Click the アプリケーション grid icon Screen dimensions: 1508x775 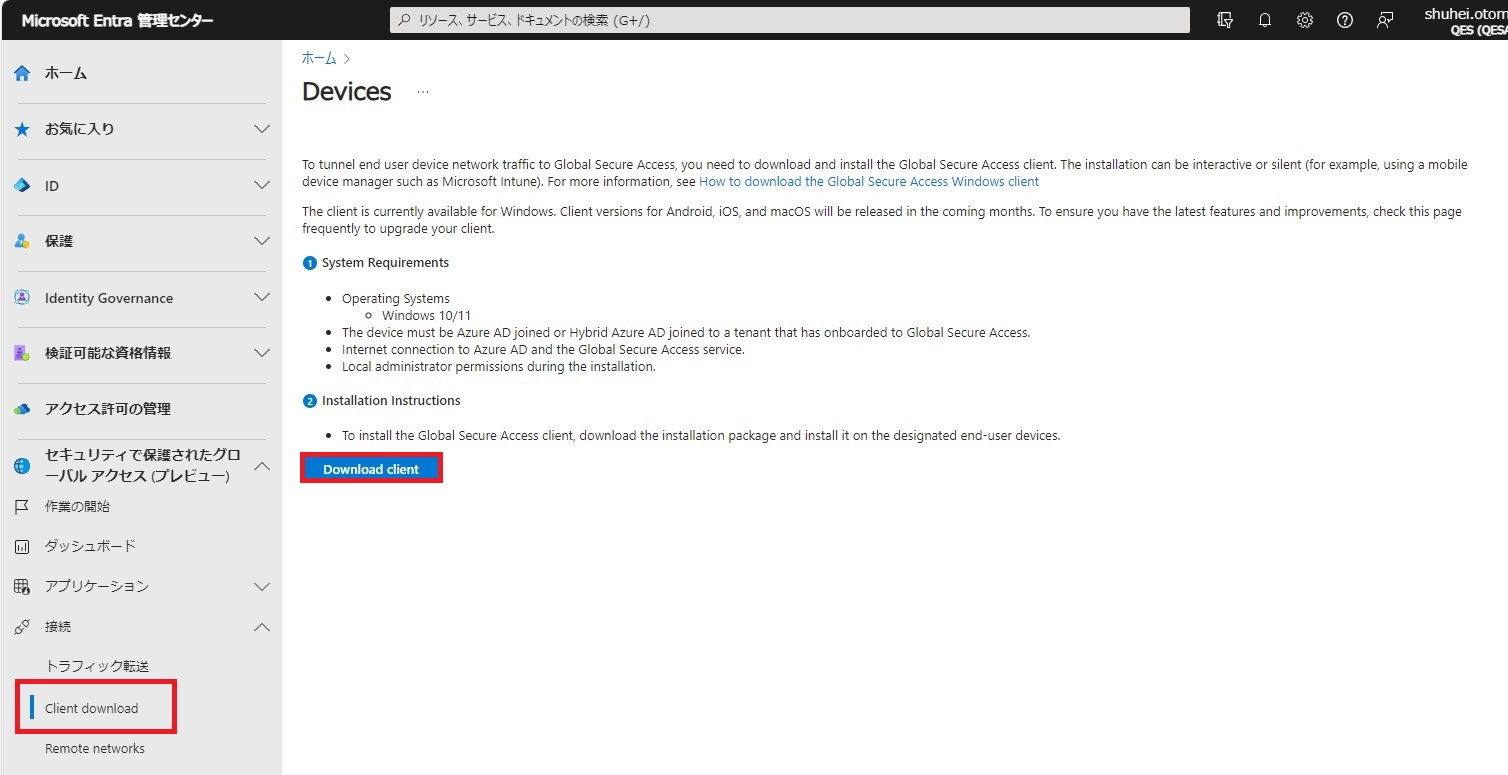click(22, 587)
